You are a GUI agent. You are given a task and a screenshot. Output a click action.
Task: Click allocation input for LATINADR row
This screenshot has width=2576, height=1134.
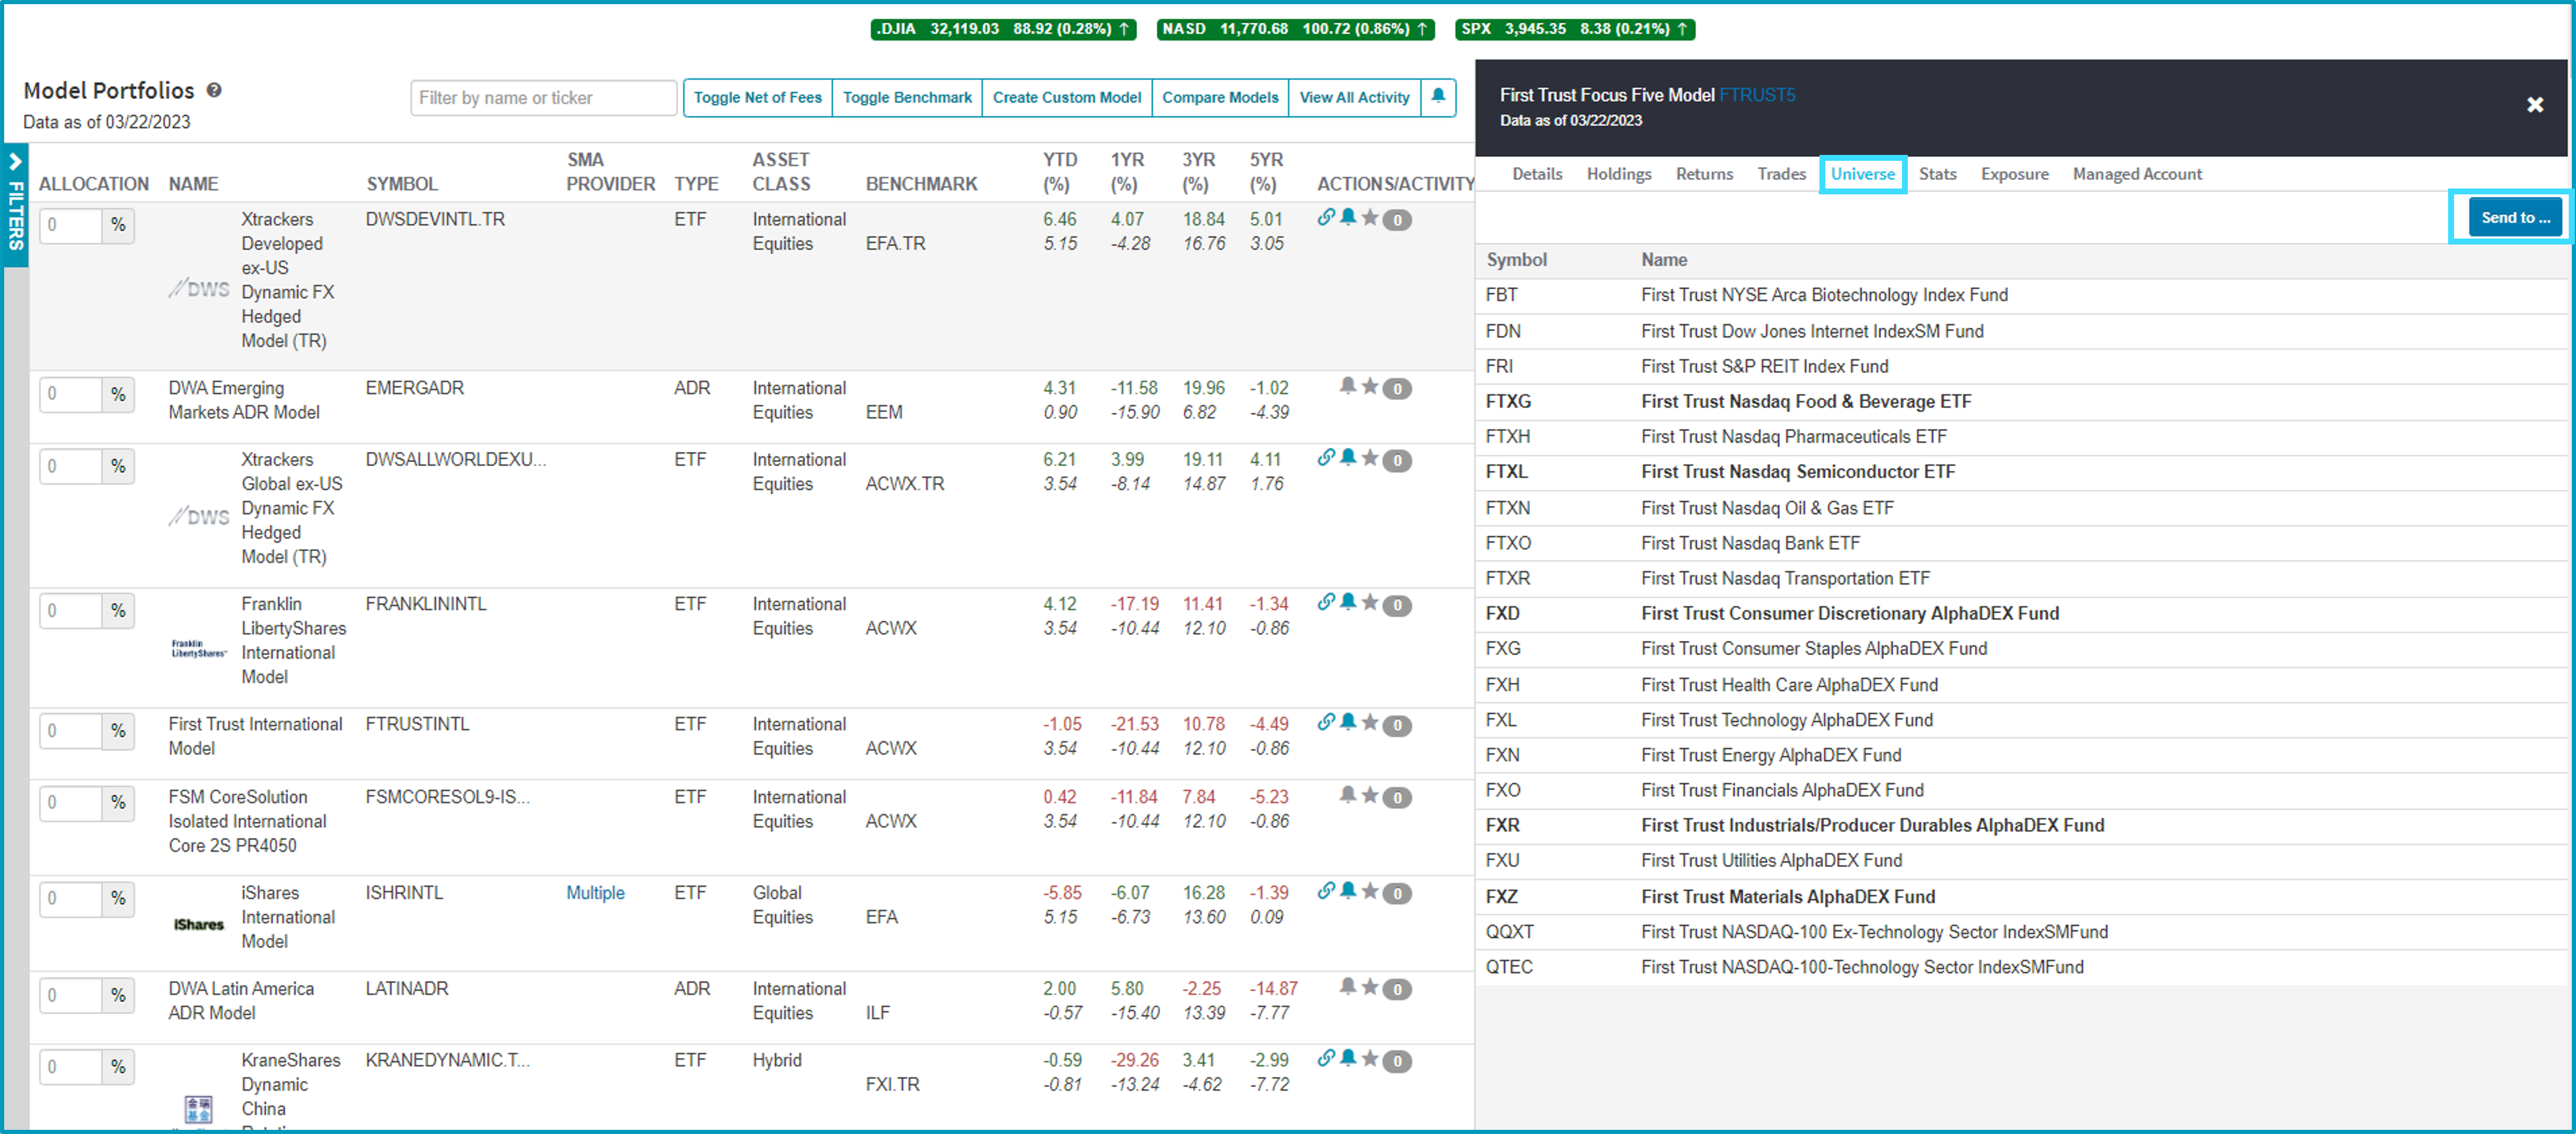[71, 995]
